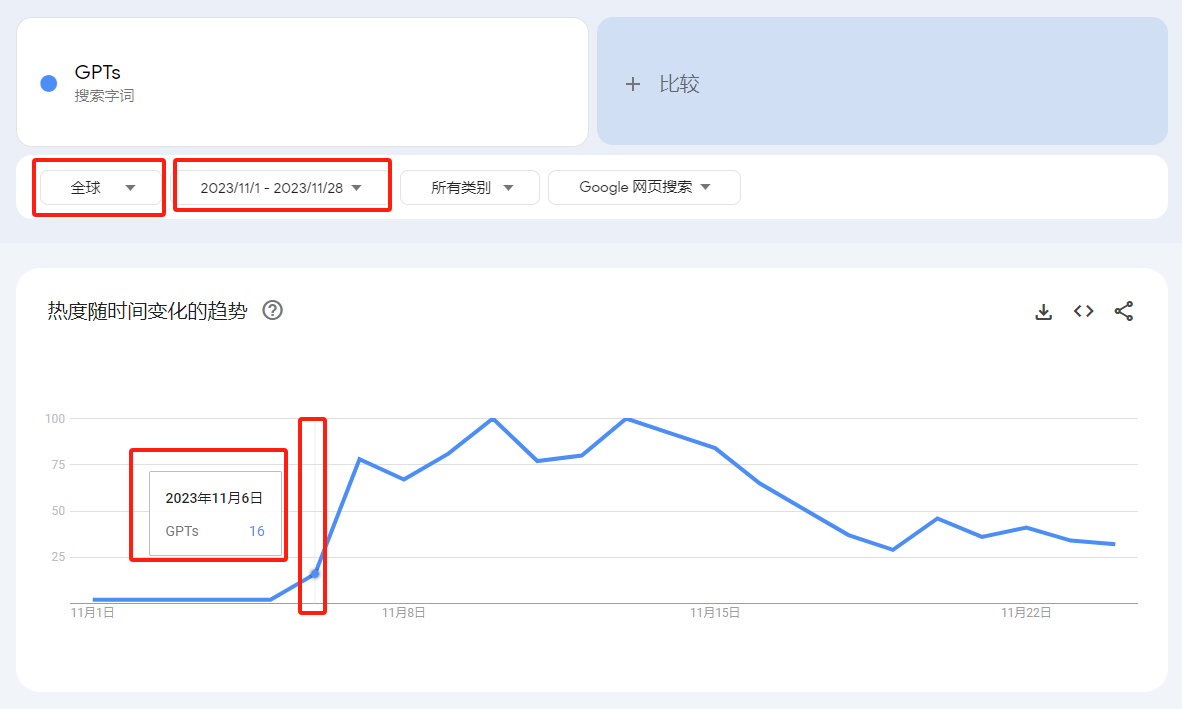Click the 11月8日 axis label
The width and height of the screenshot is (1182, 709).
[x=403, y=613]
